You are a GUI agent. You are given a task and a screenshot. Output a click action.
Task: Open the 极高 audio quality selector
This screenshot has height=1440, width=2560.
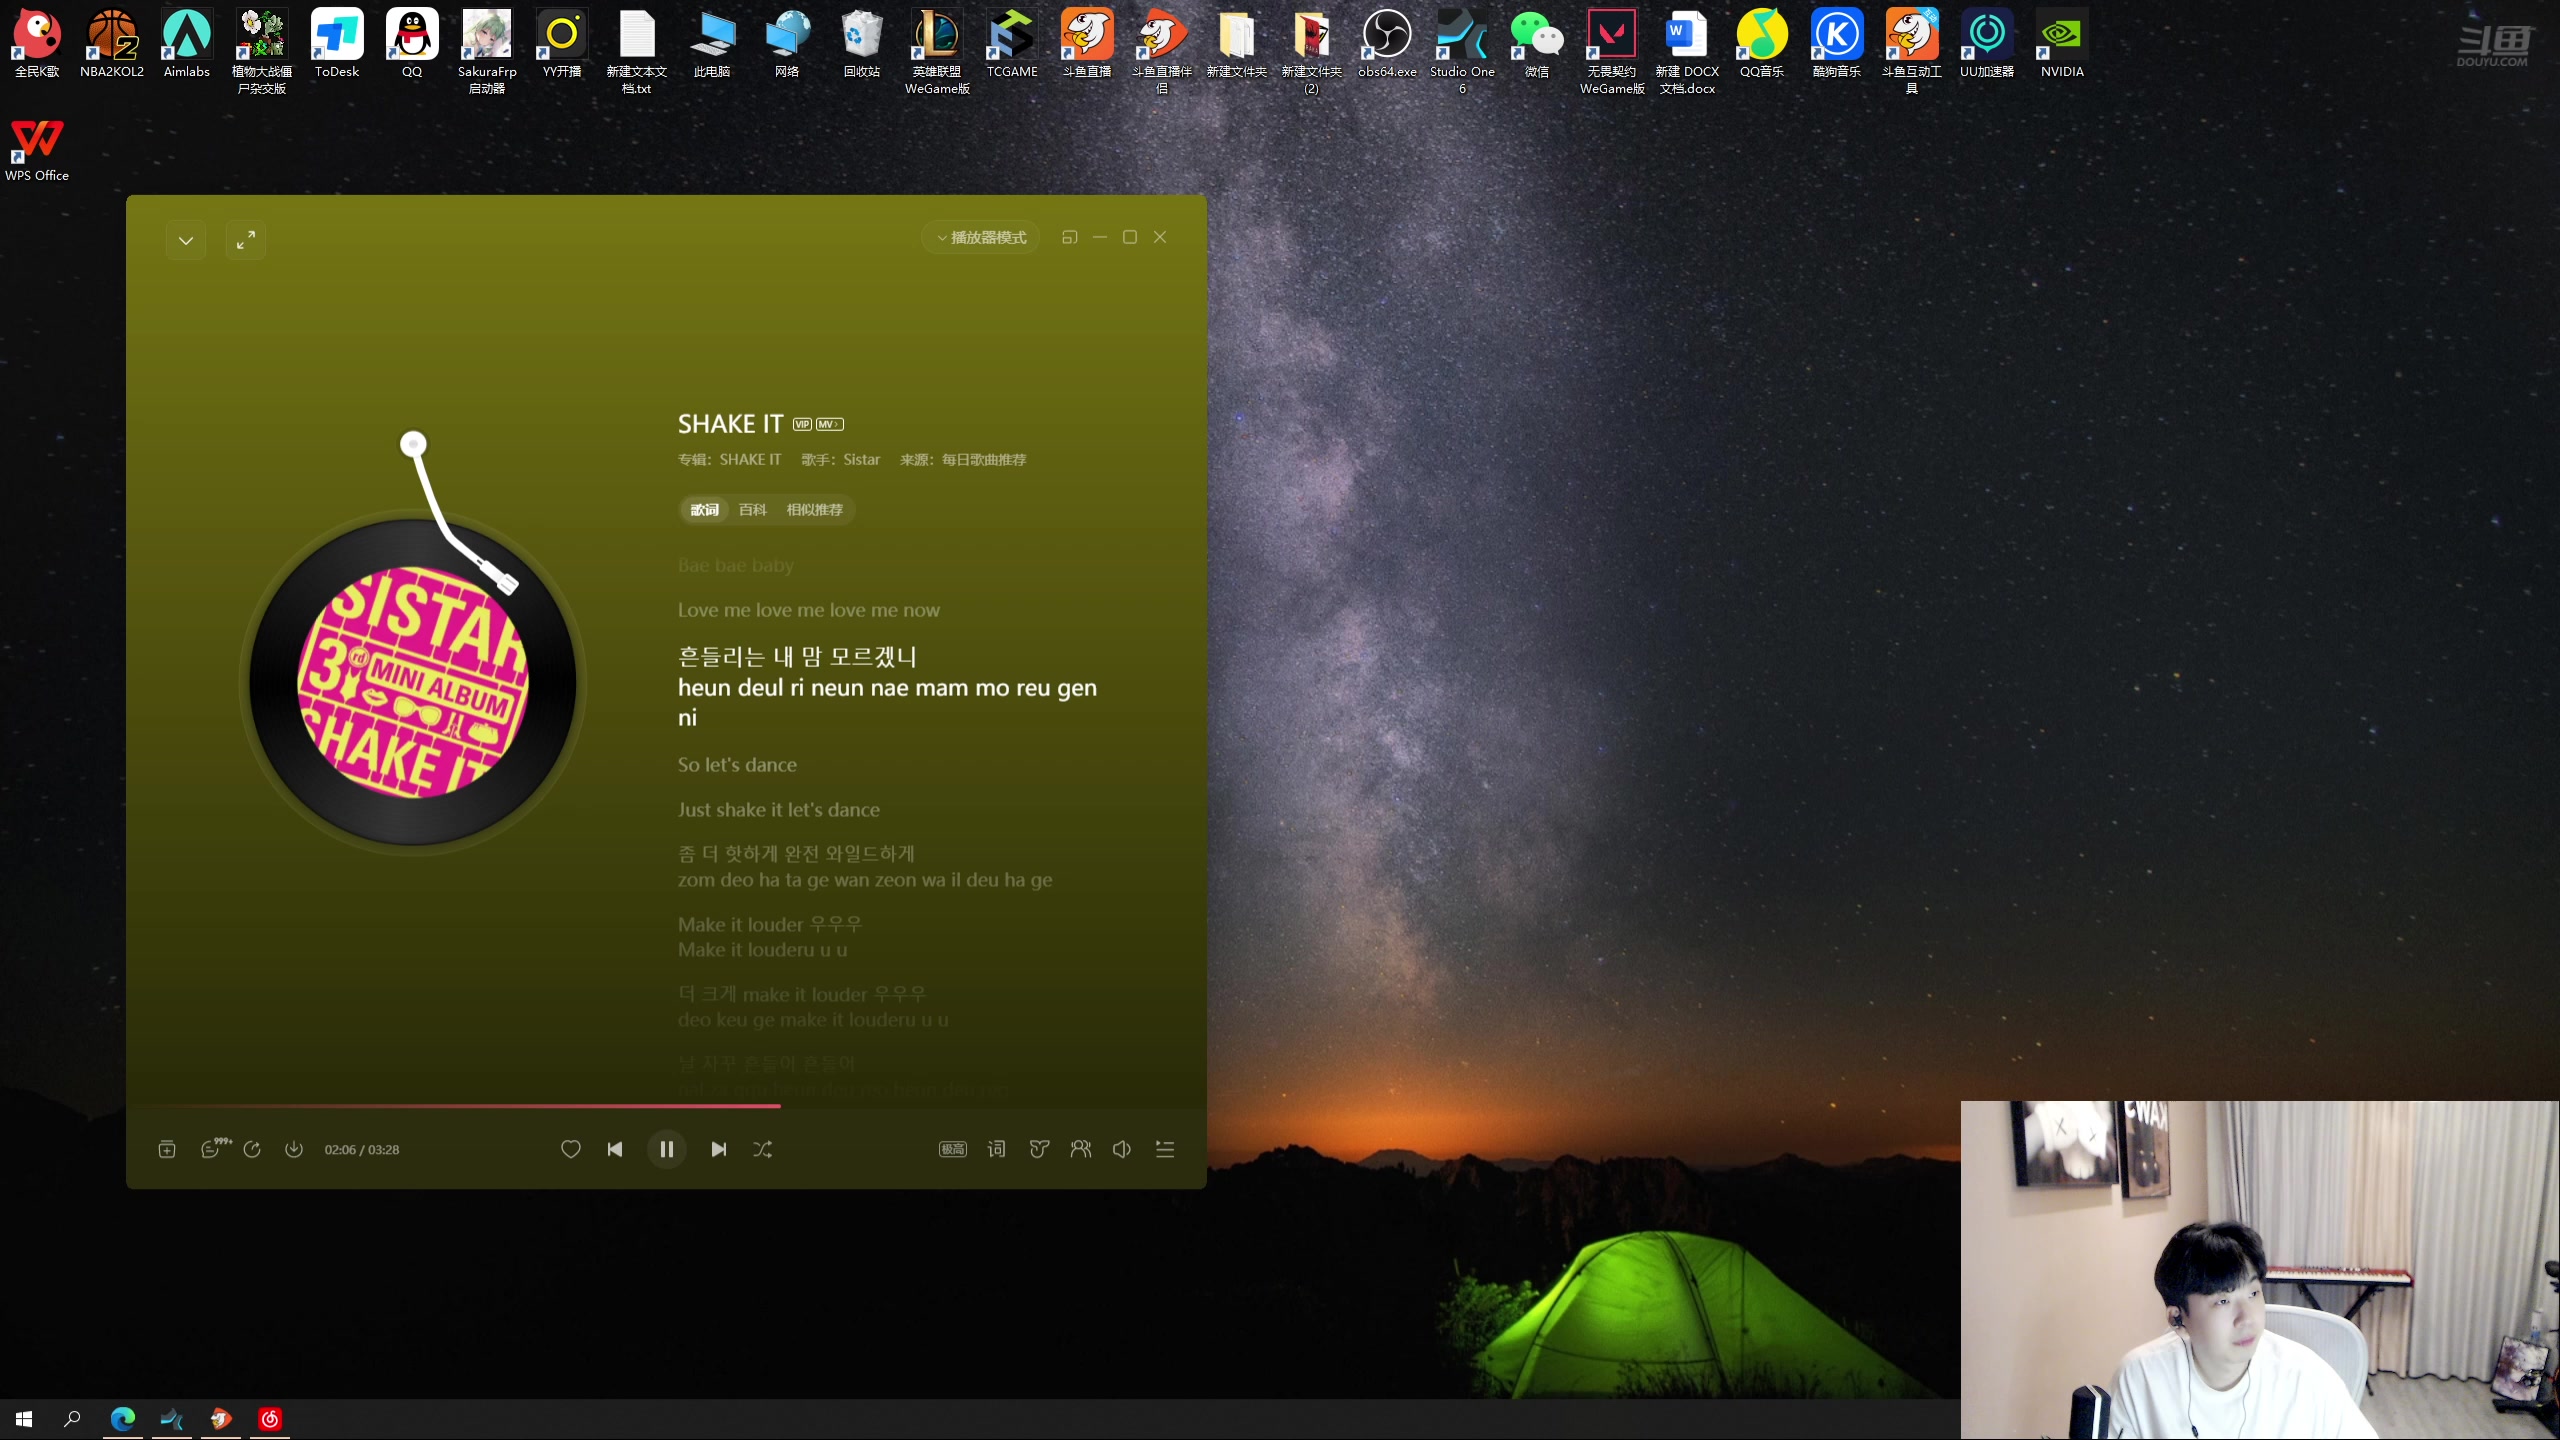952,1149
